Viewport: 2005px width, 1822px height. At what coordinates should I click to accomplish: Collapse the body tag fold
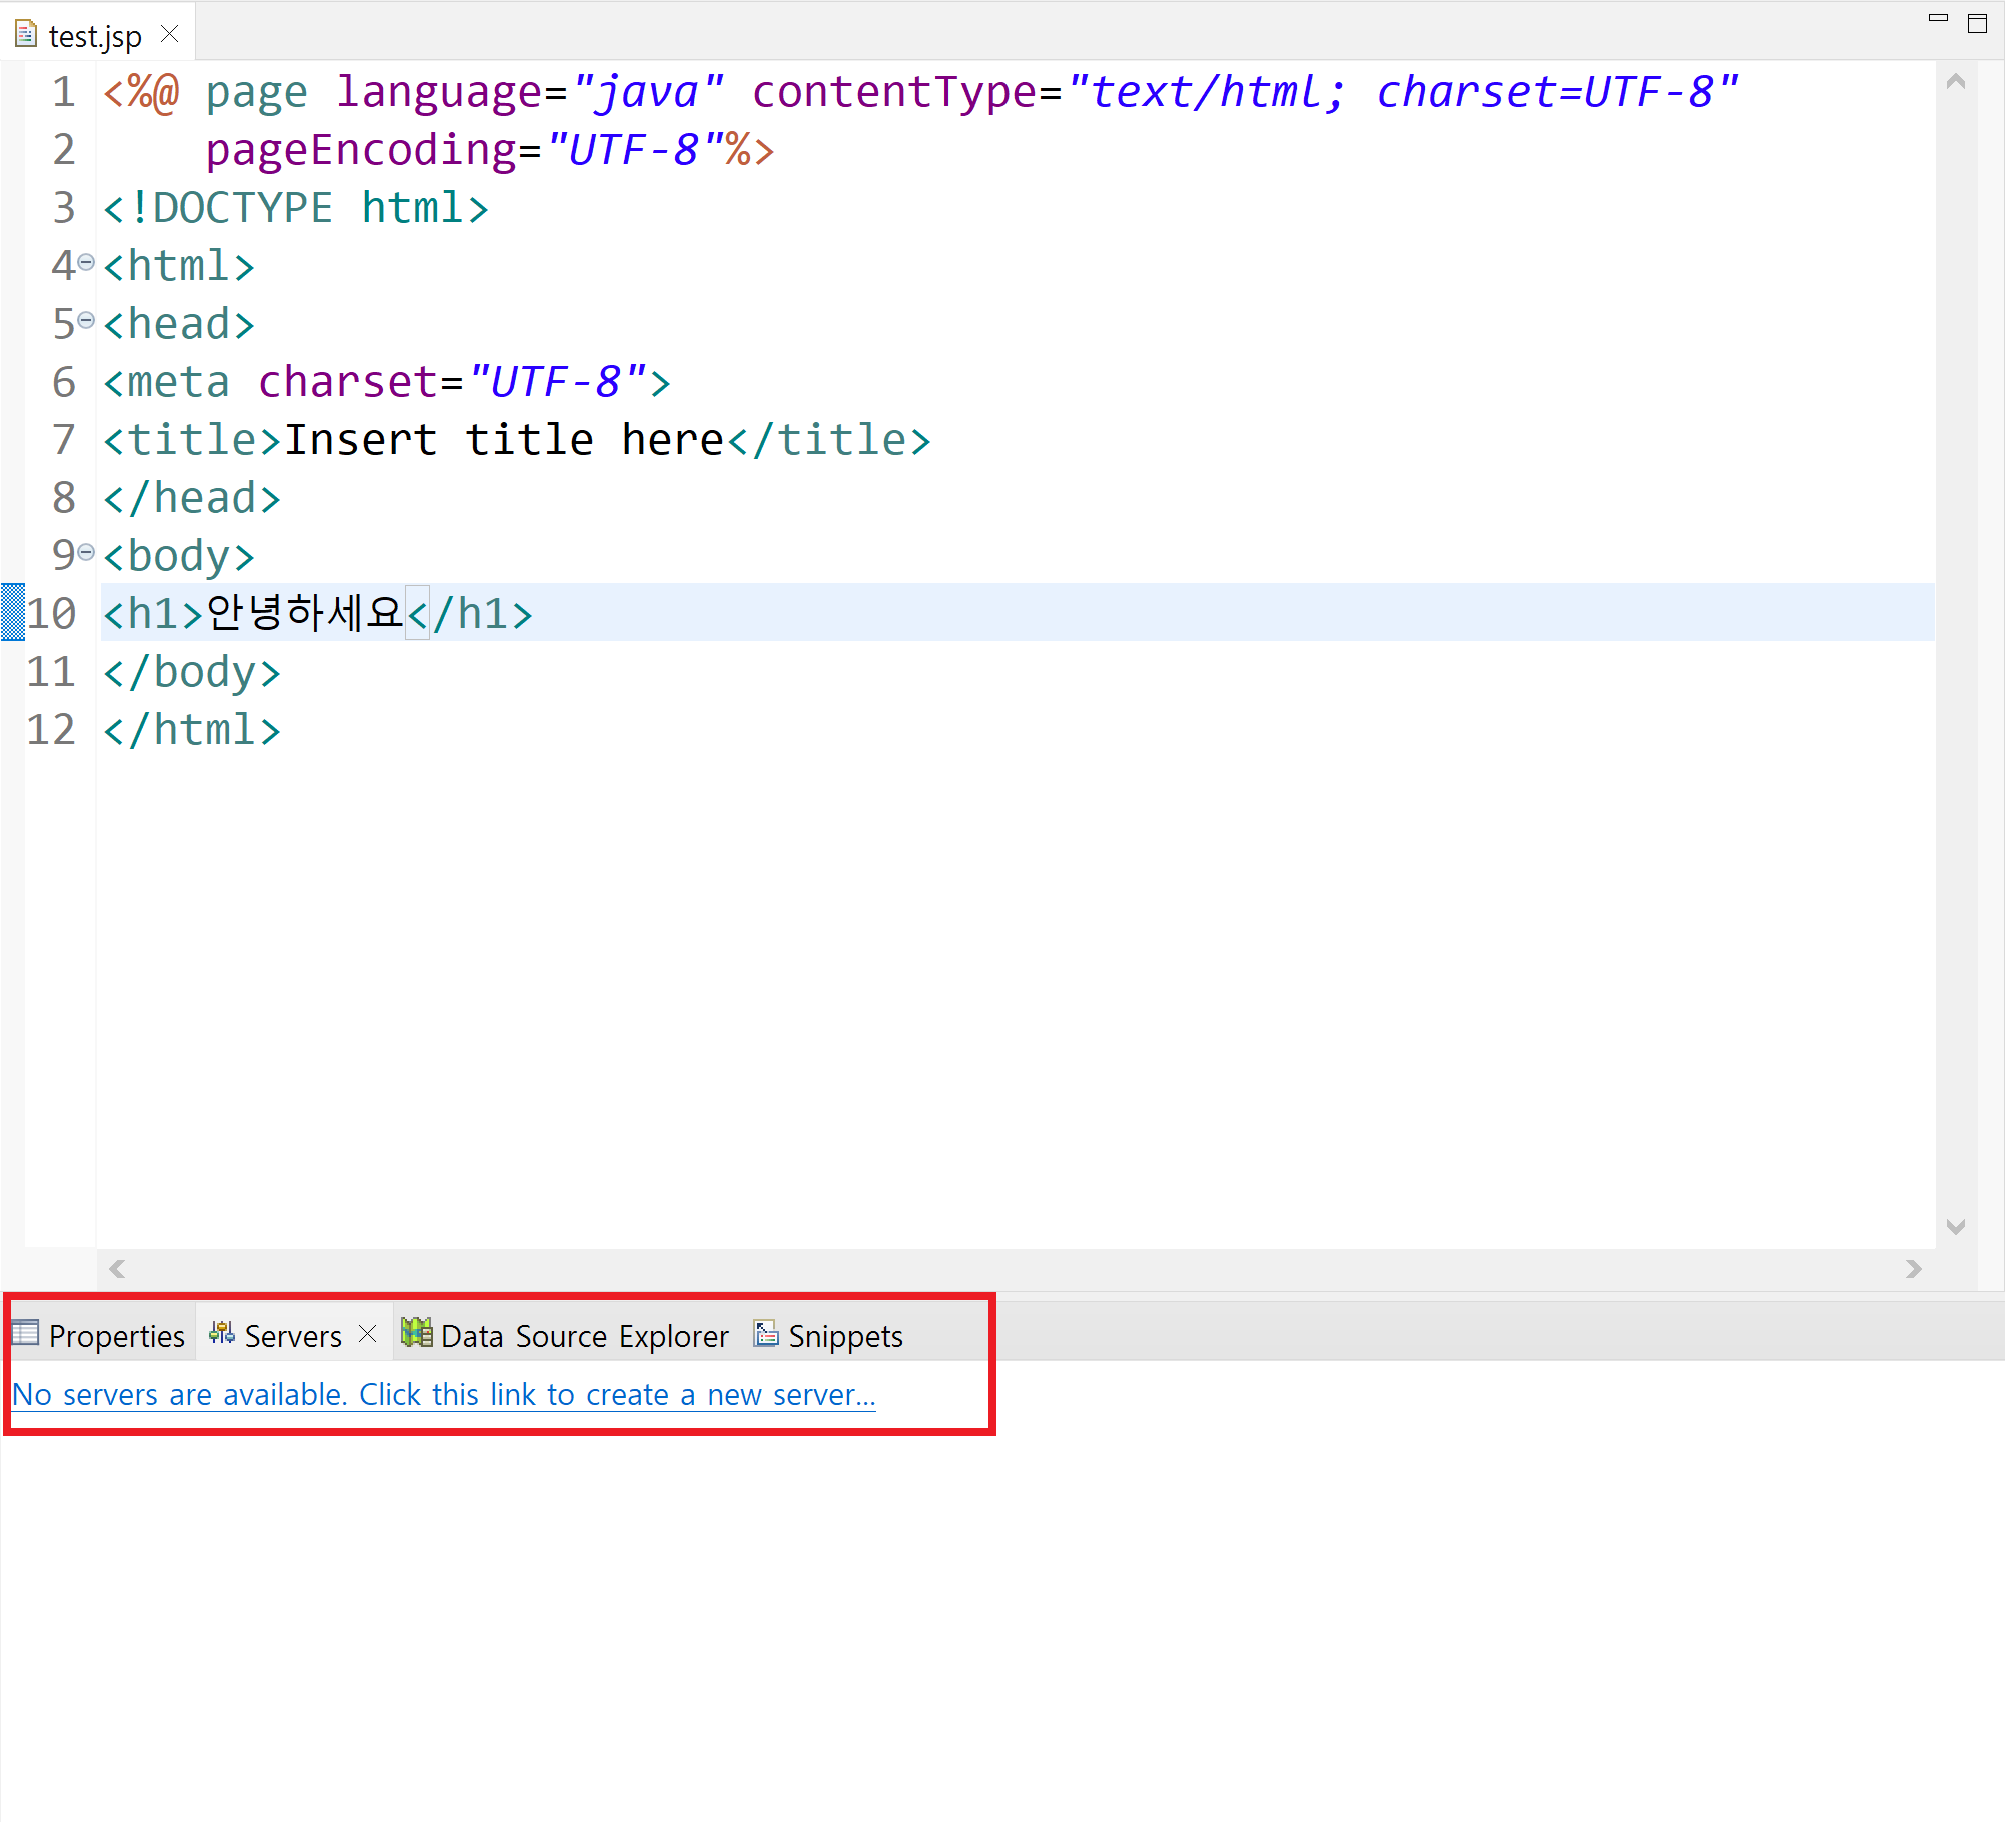pos(86,552)
